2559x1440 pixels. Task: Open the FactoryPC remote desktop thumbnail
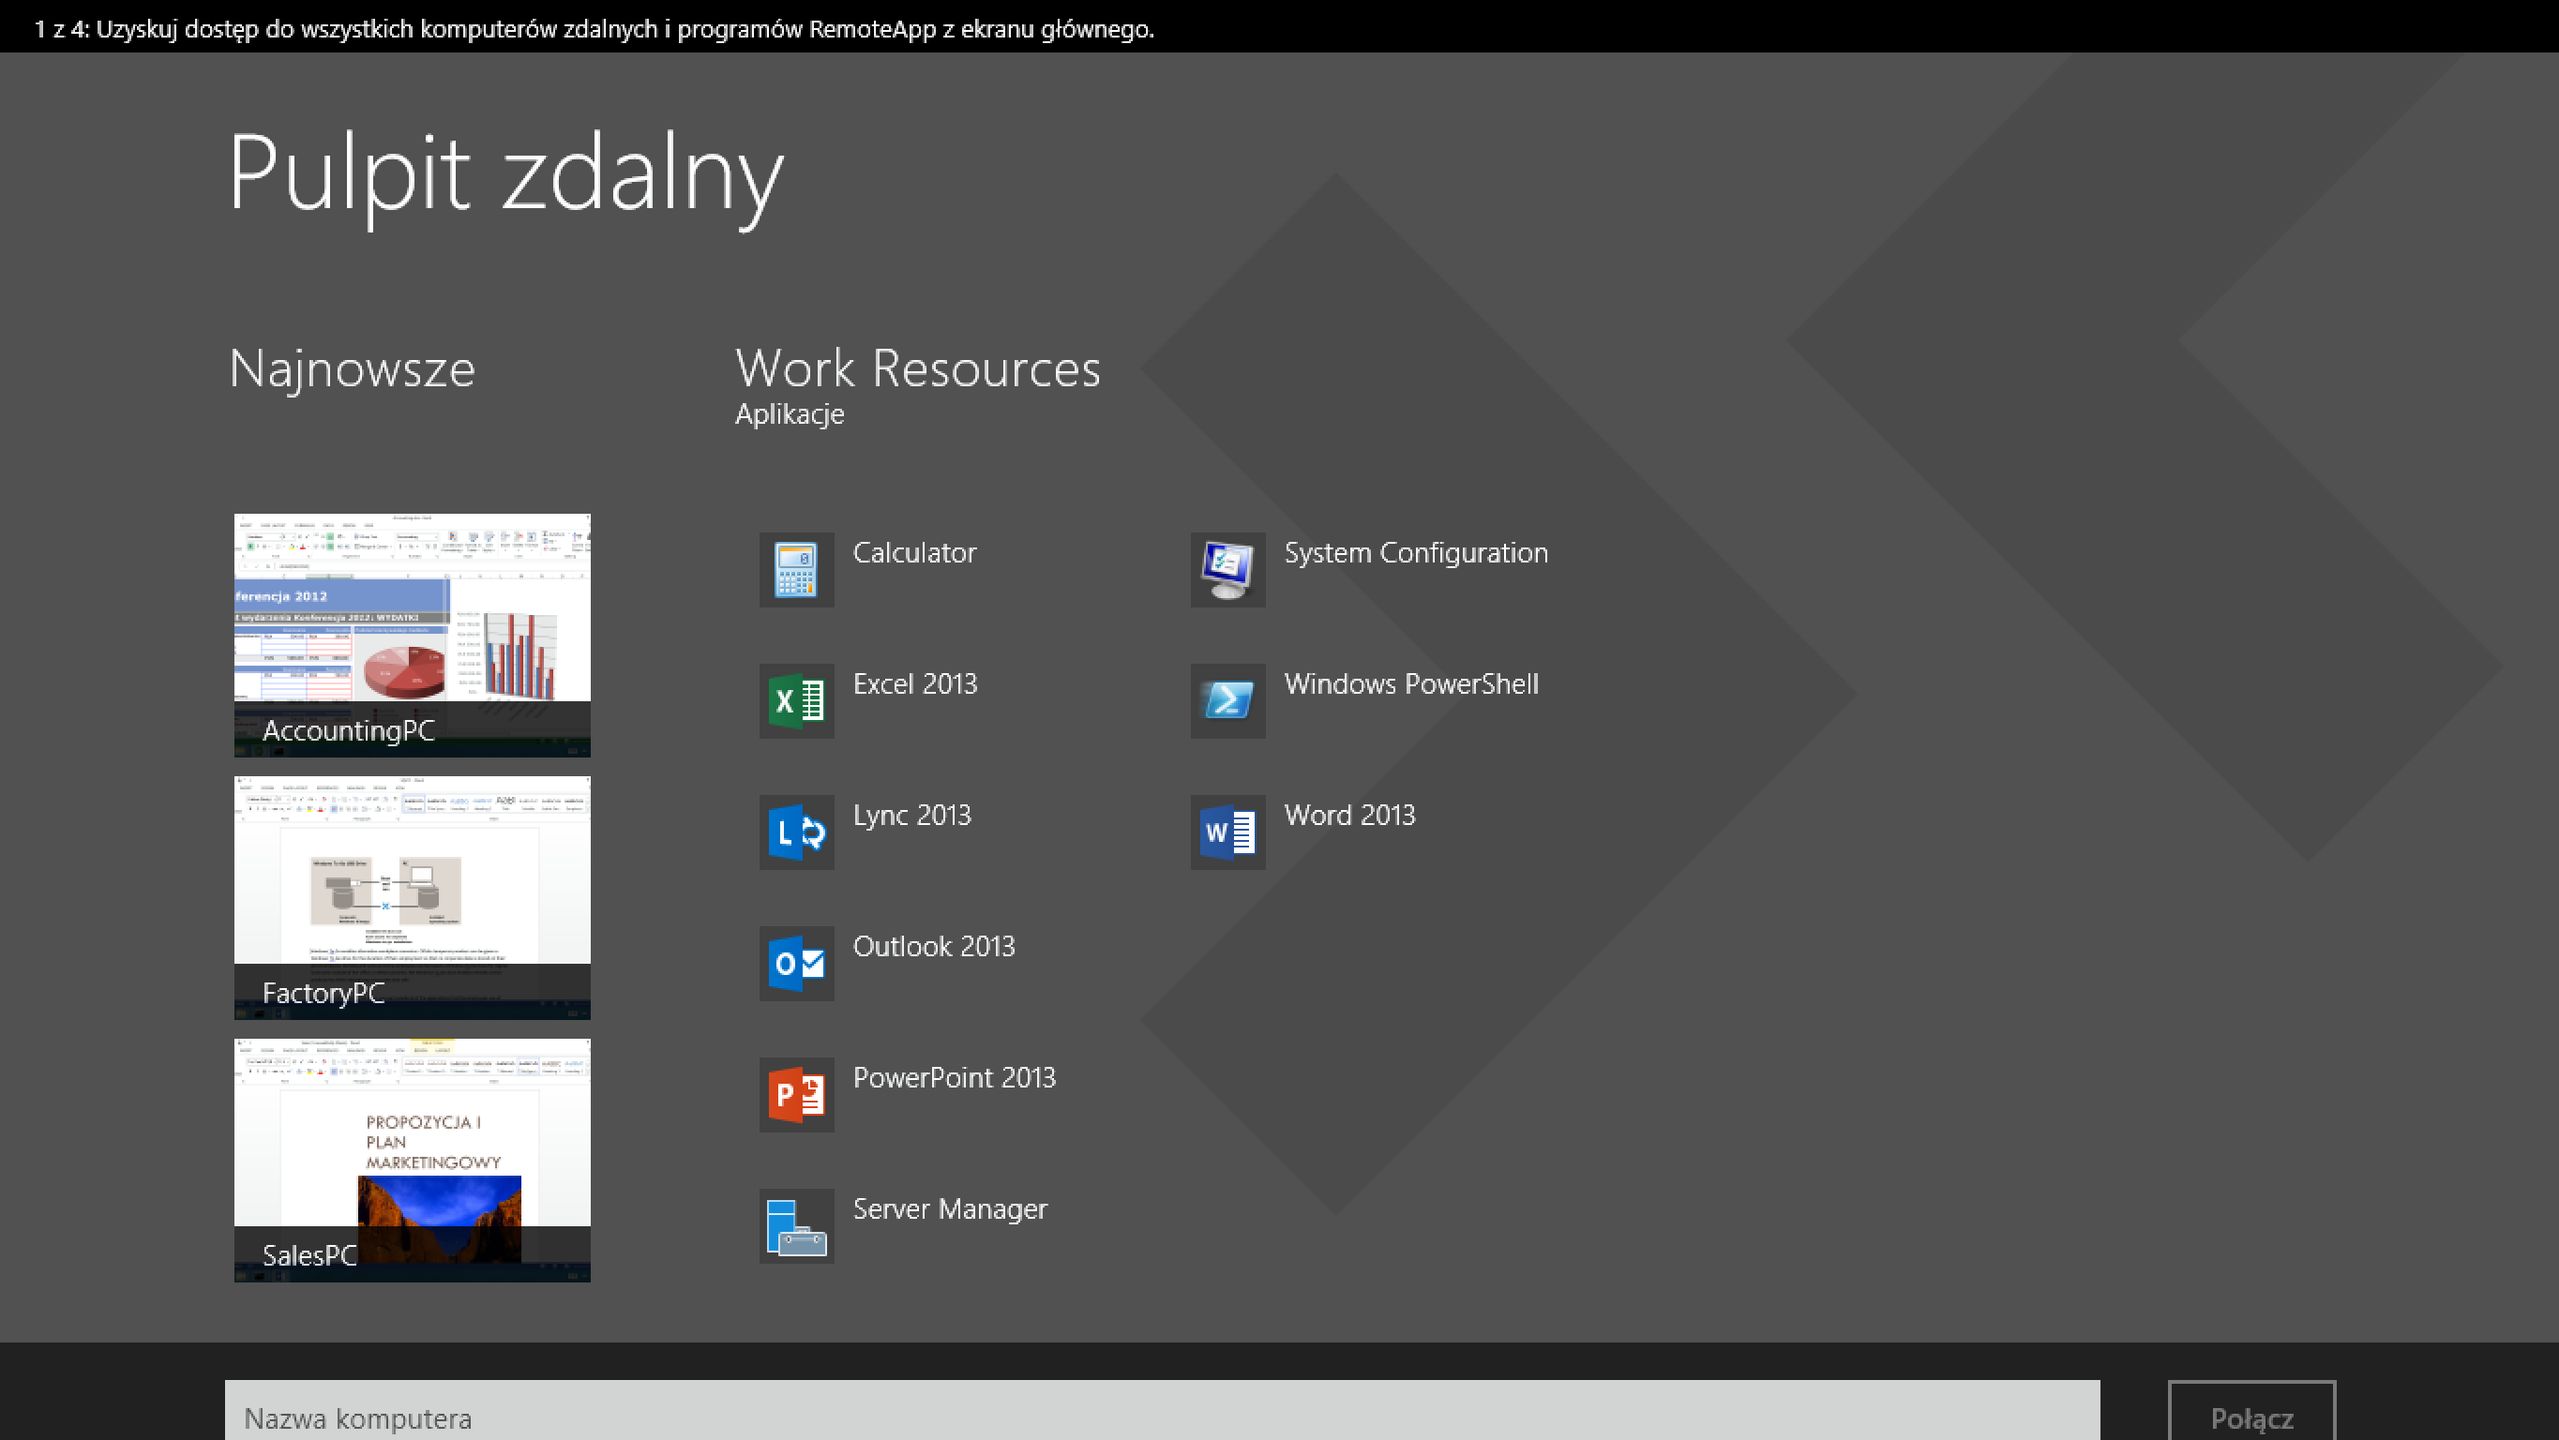point(412,897)
